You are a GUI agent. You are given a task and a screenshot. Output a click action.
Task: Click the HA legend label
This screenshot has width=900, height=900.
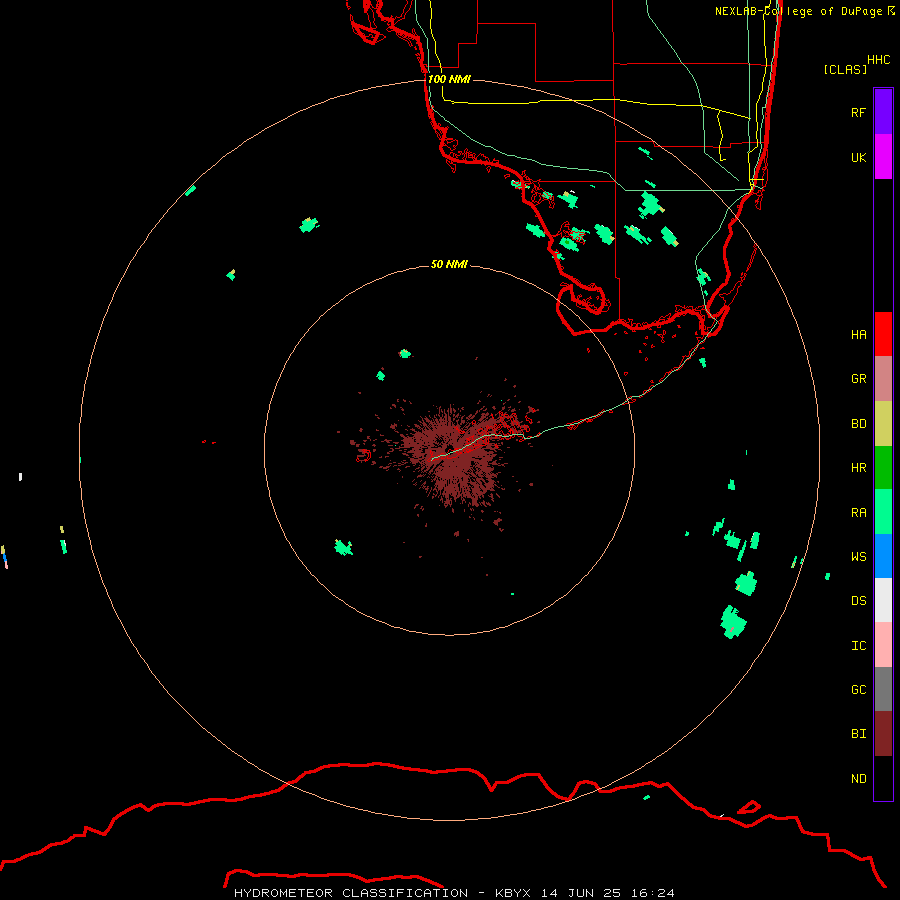pos(858,334)
